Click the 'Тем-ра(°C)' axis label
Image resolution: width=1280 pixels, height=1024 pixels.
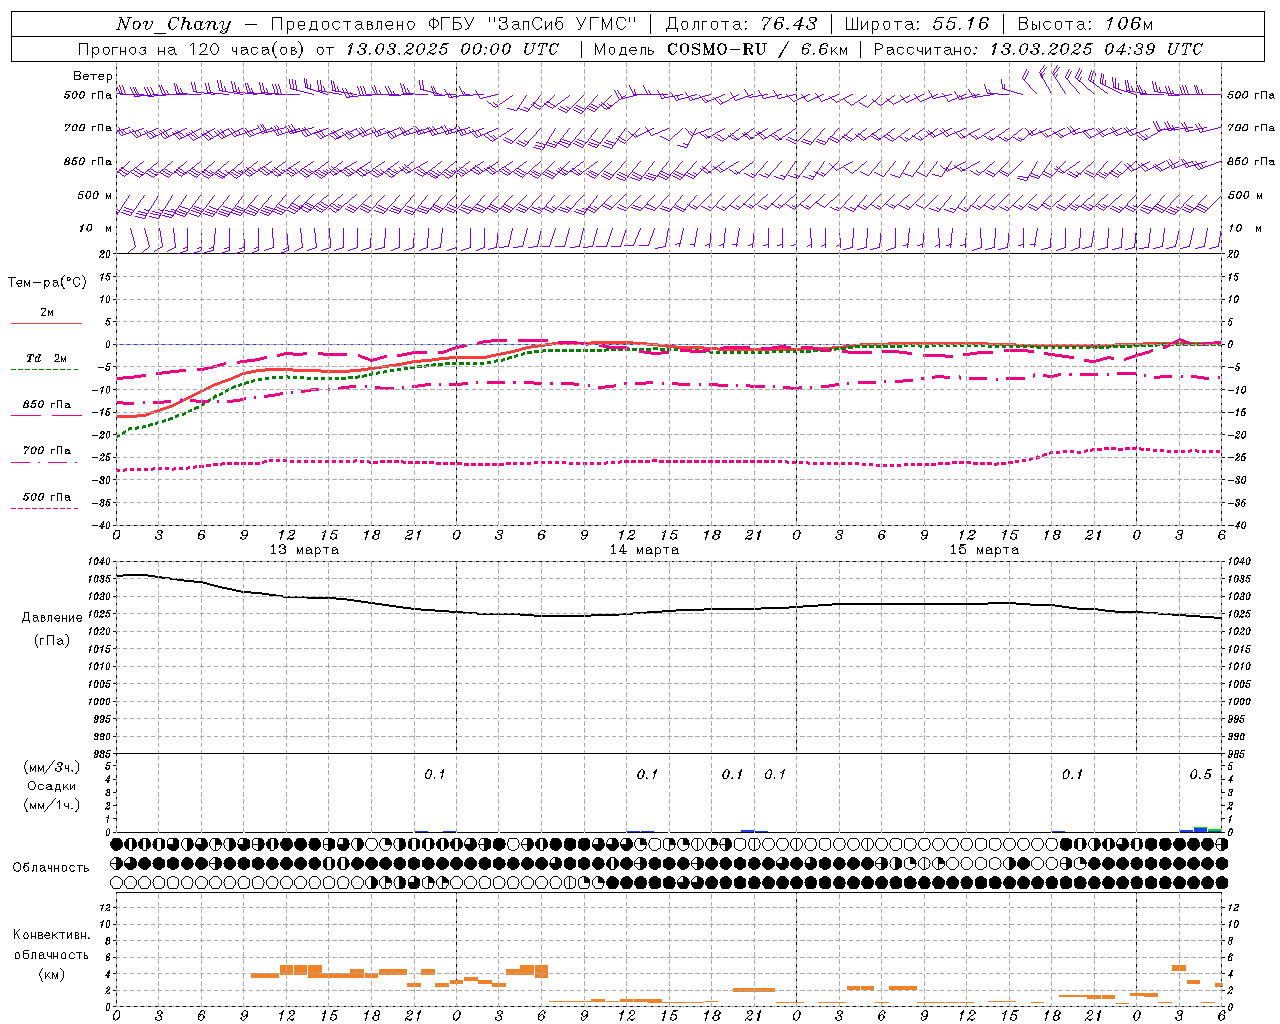47,283
